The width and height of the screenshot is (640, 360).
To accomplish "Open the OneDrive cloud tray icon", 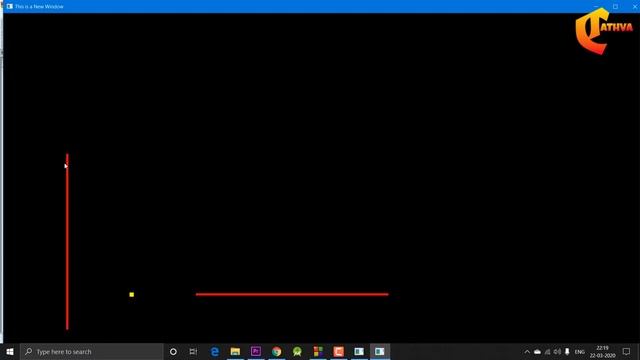I will pos(537,351).
